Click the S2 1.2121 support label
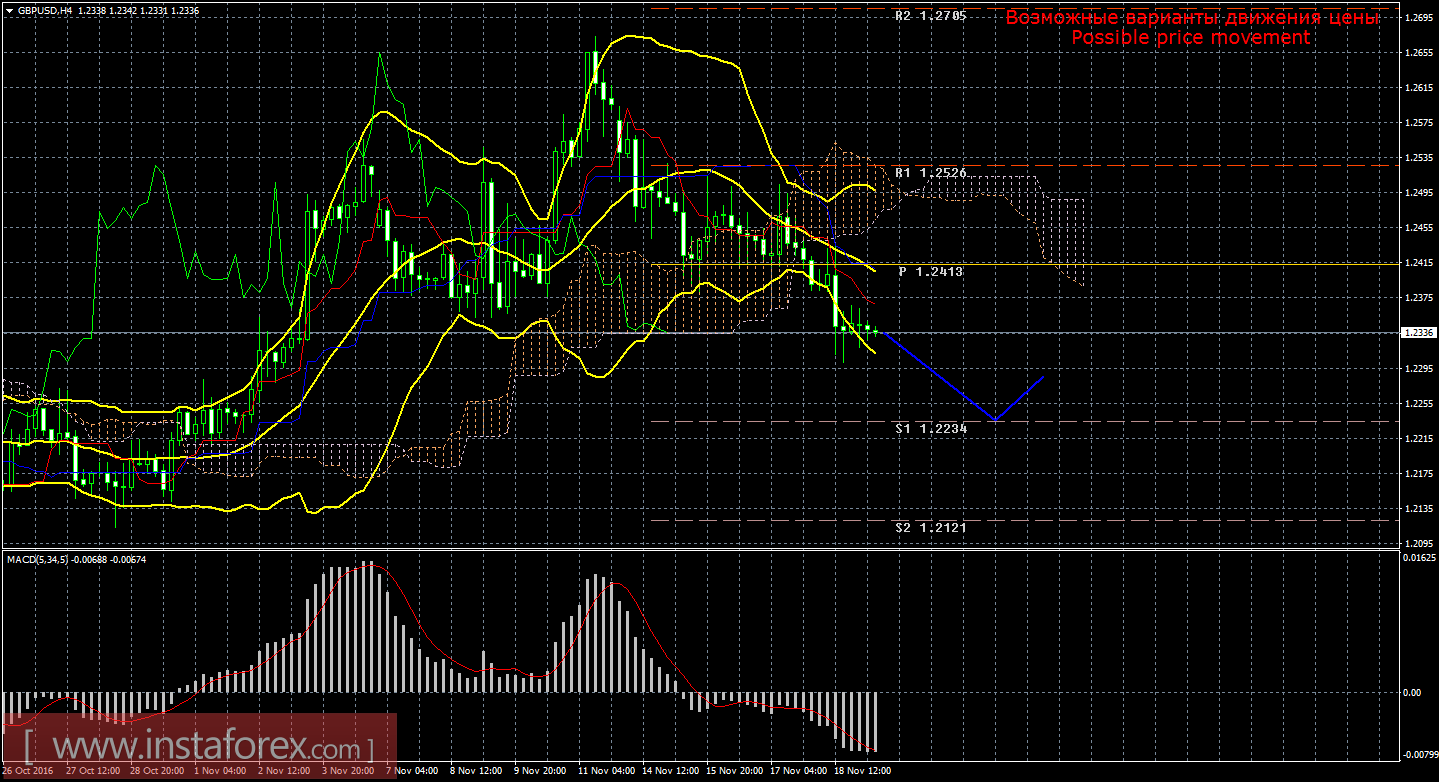 point(930,527)
